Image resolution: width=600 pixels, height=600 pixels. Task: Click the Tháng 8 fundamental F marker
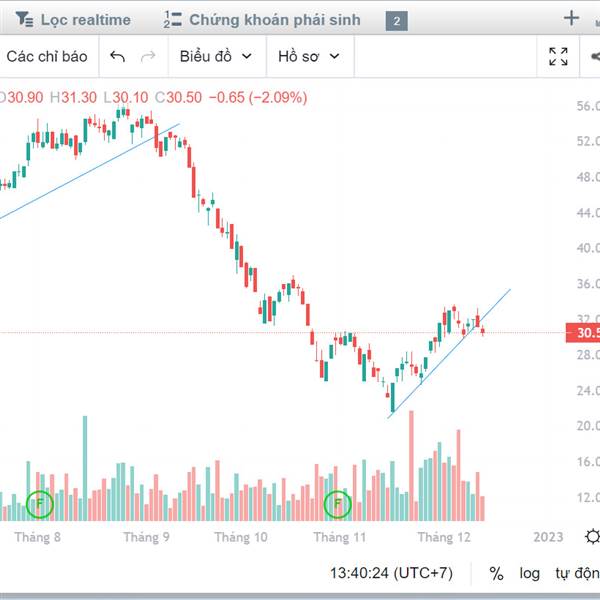pos(40,504)
